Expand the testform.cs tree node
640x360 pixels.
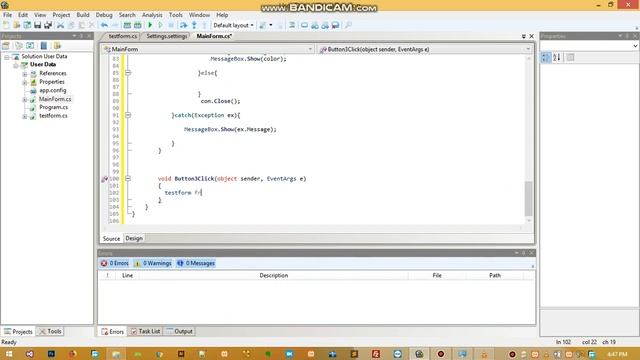coord(25,116)
